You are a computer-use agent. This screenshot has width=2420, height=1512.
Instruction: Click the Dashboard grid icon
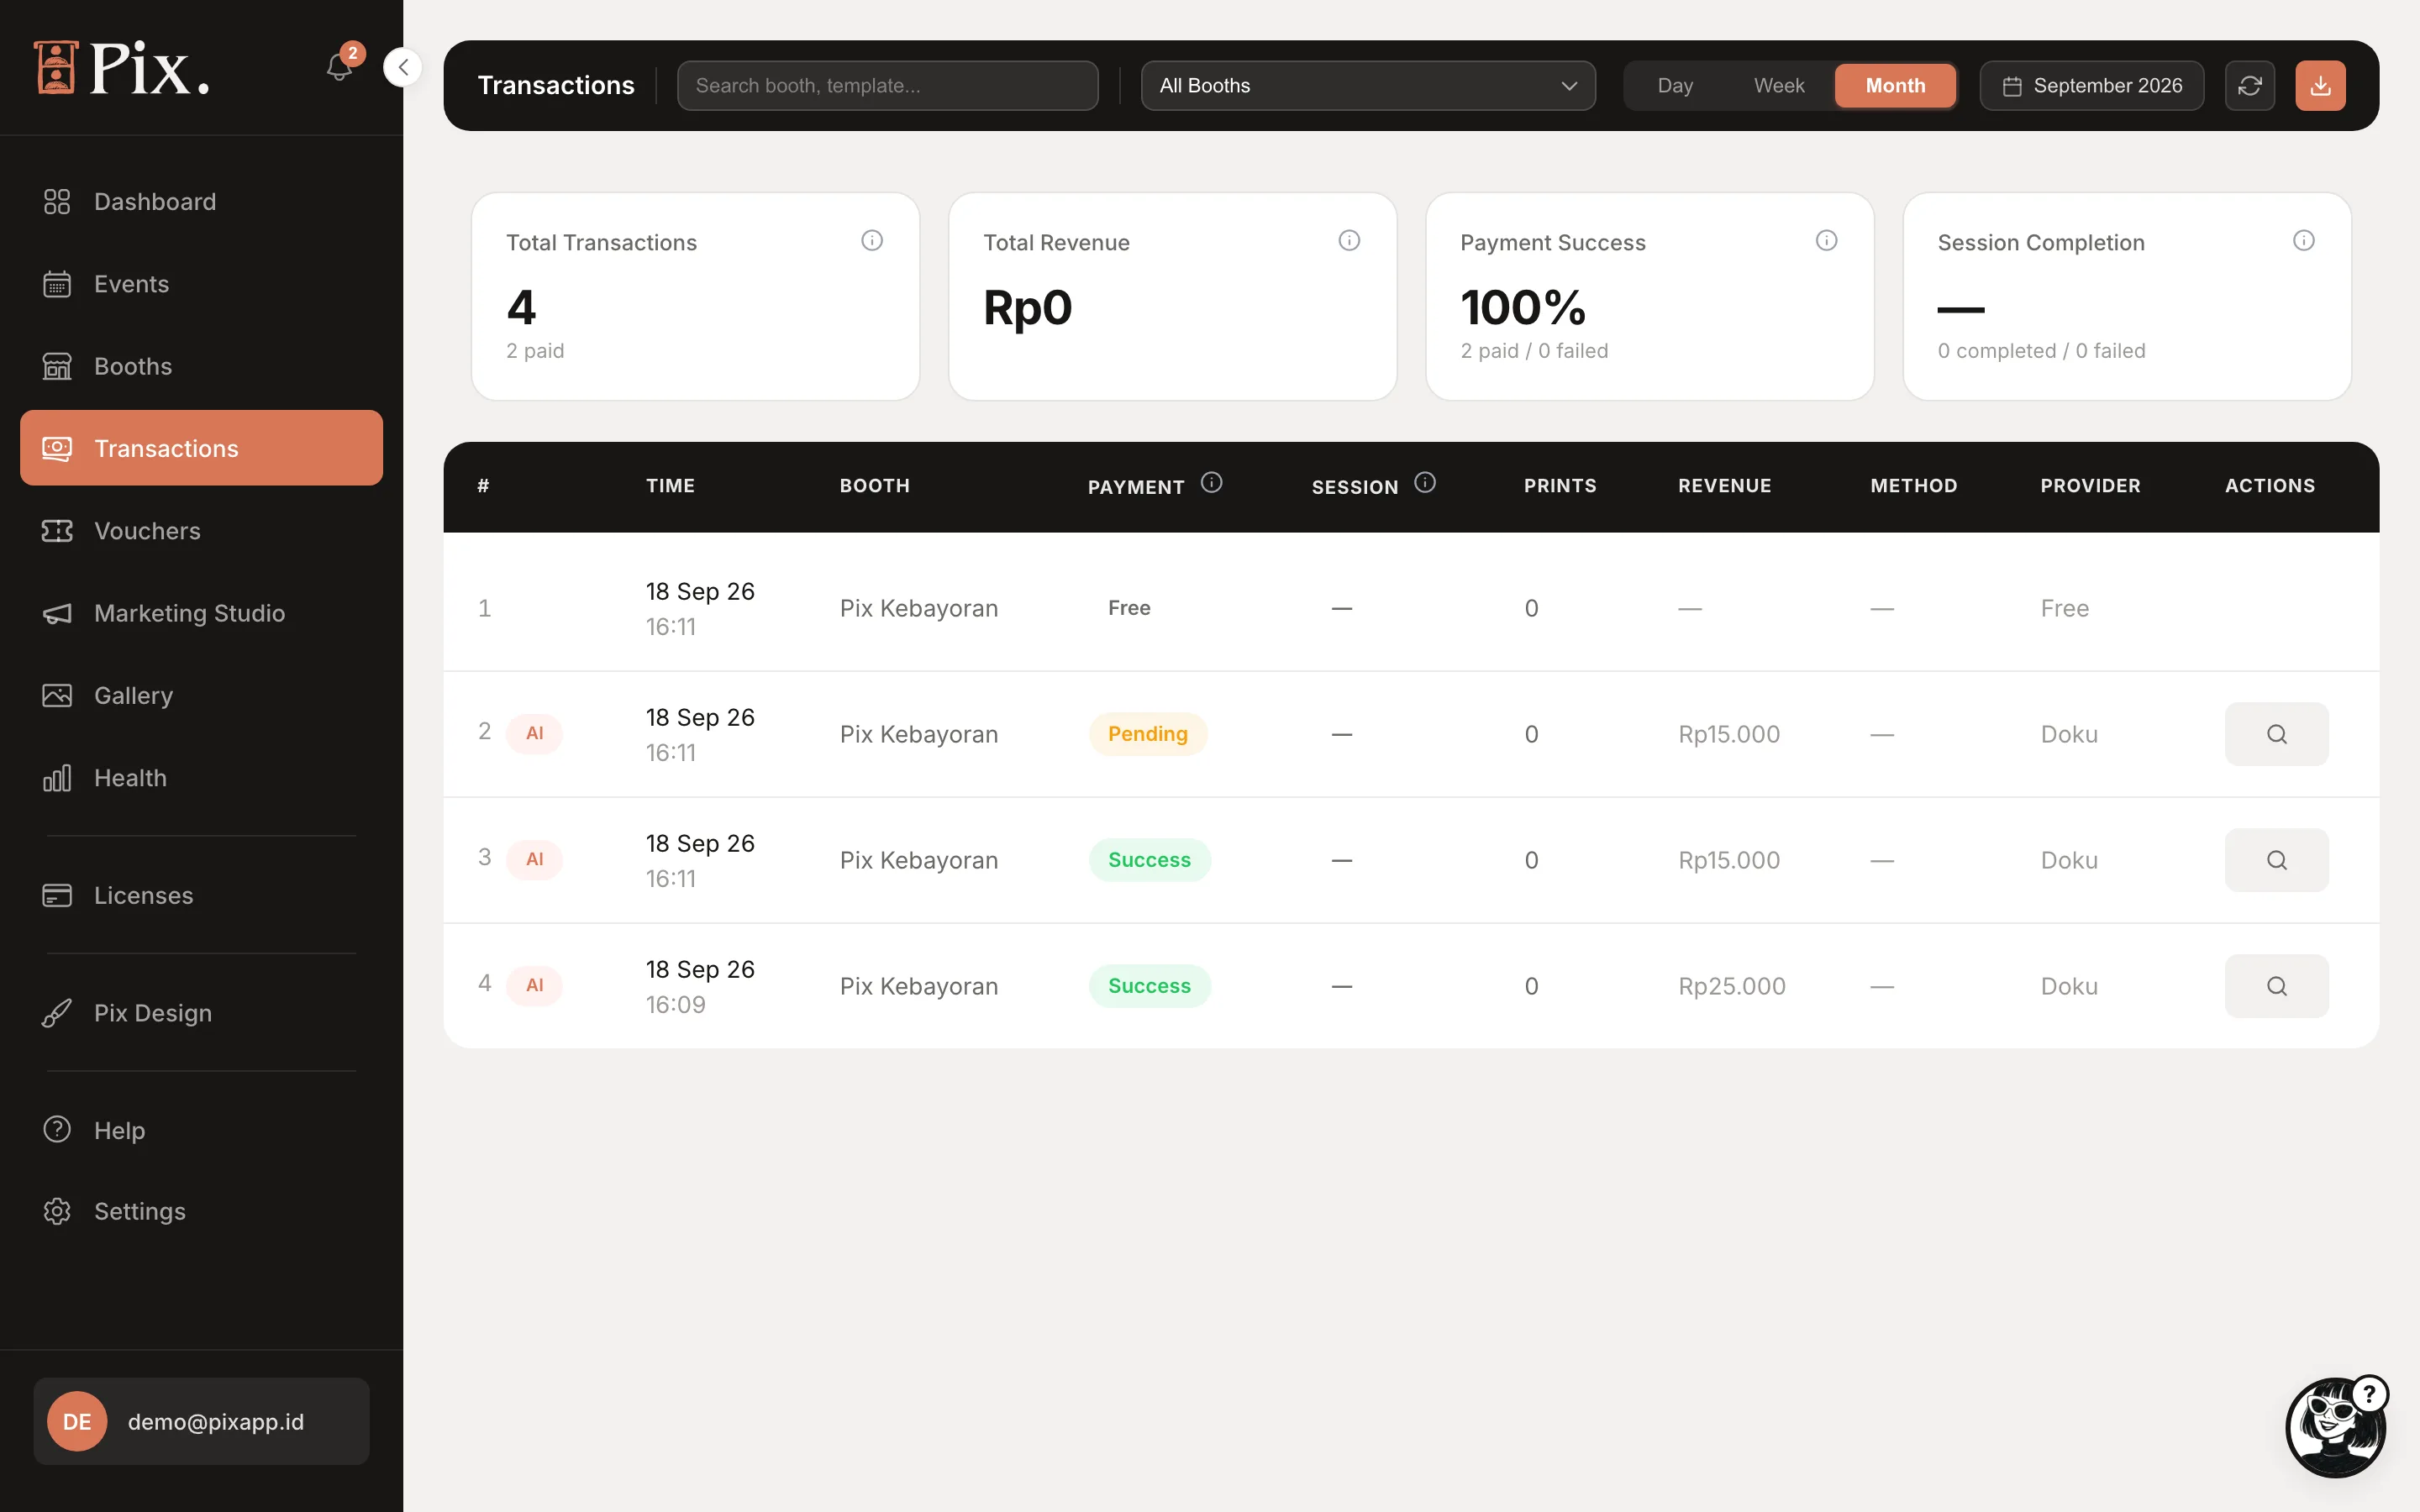[57, 202]
